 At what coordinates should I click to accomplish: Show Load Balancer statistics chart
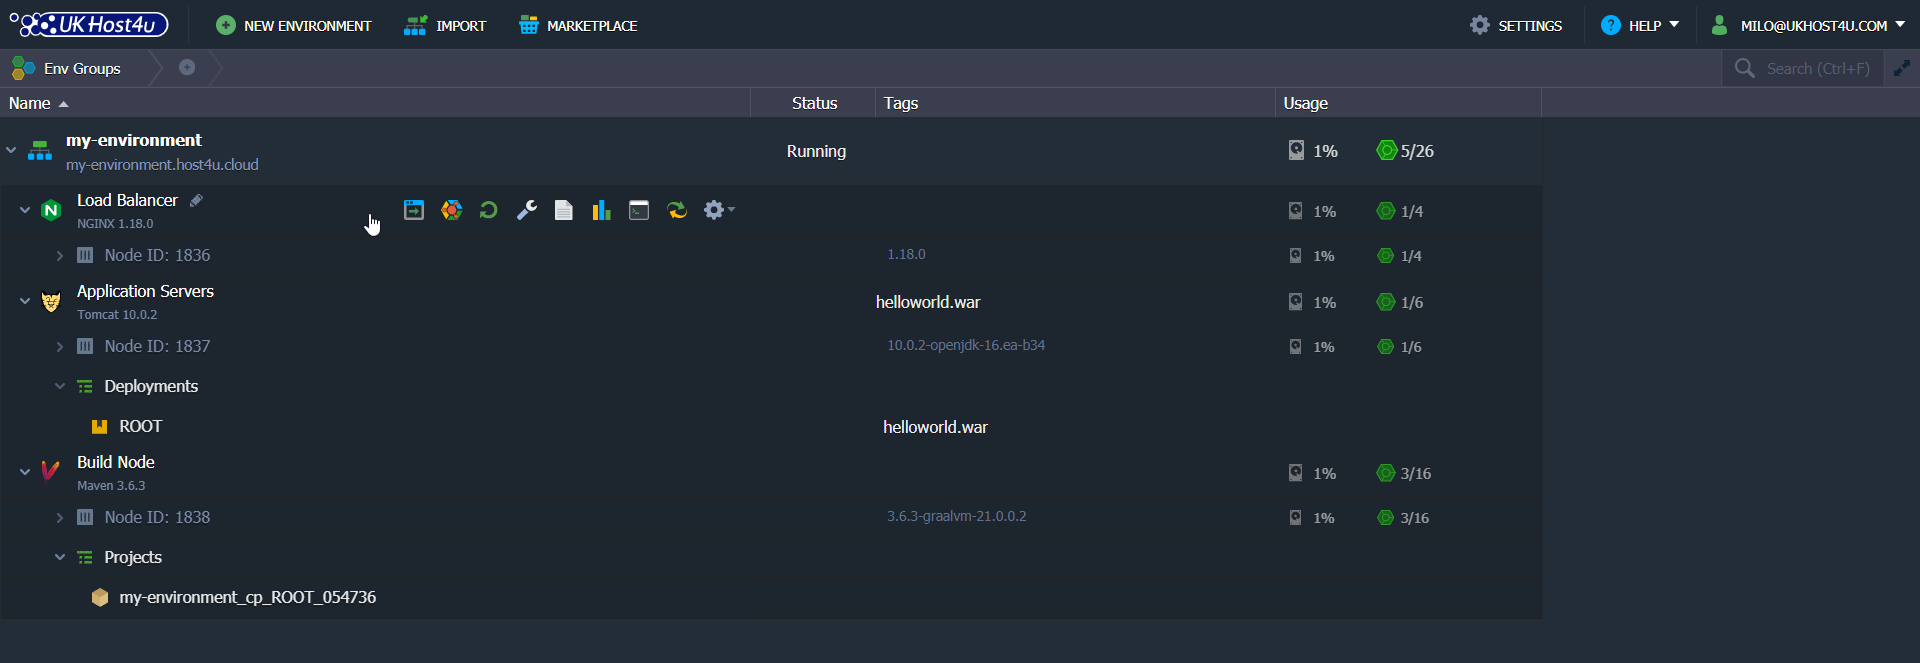[x=601, y=210]
